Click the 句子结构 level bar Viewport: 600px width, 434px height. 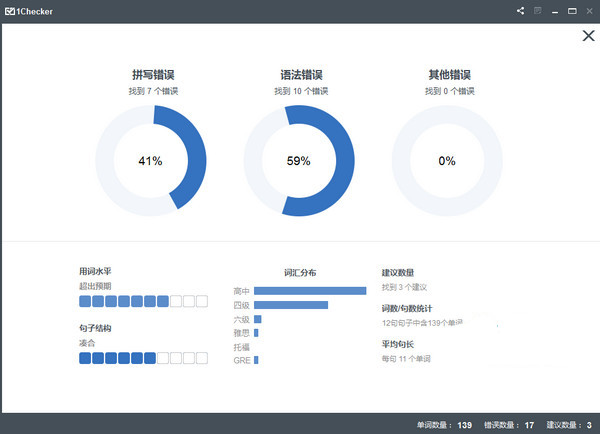click(x=143, y=358)
